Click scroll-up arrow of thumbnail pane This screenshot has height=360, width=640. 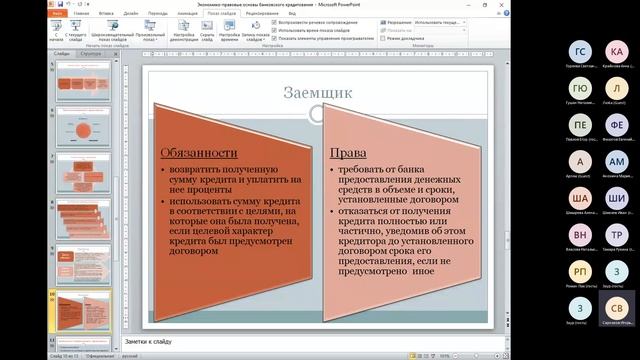click(x=116, y=61)
